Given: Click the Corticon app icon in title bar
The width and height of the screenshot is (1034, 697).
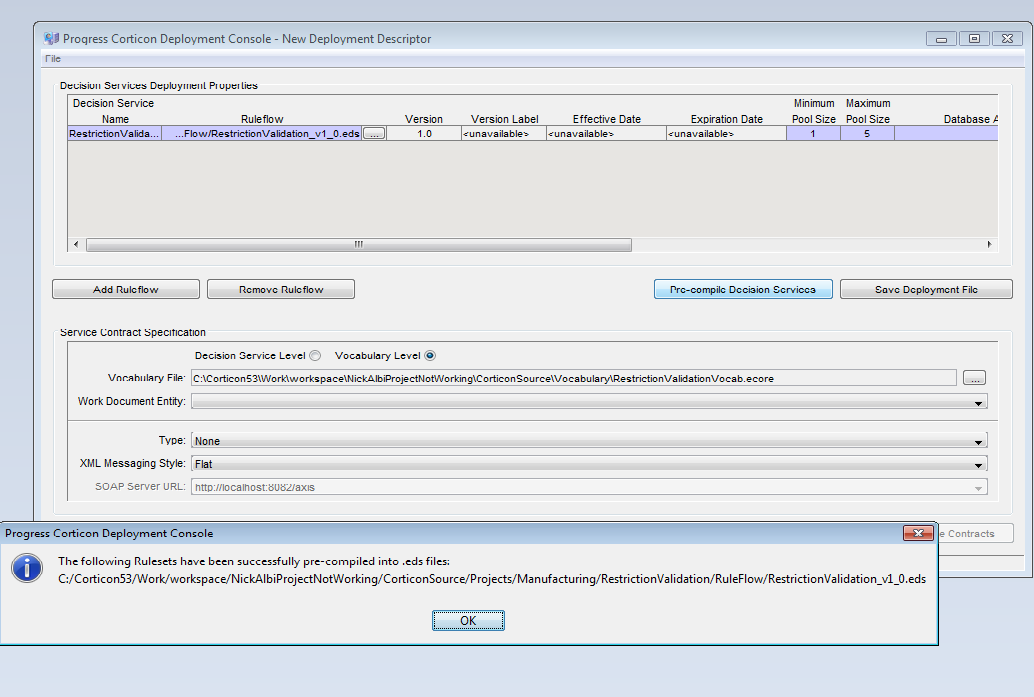Looking at the screenshot, I should tap(51, 38).
